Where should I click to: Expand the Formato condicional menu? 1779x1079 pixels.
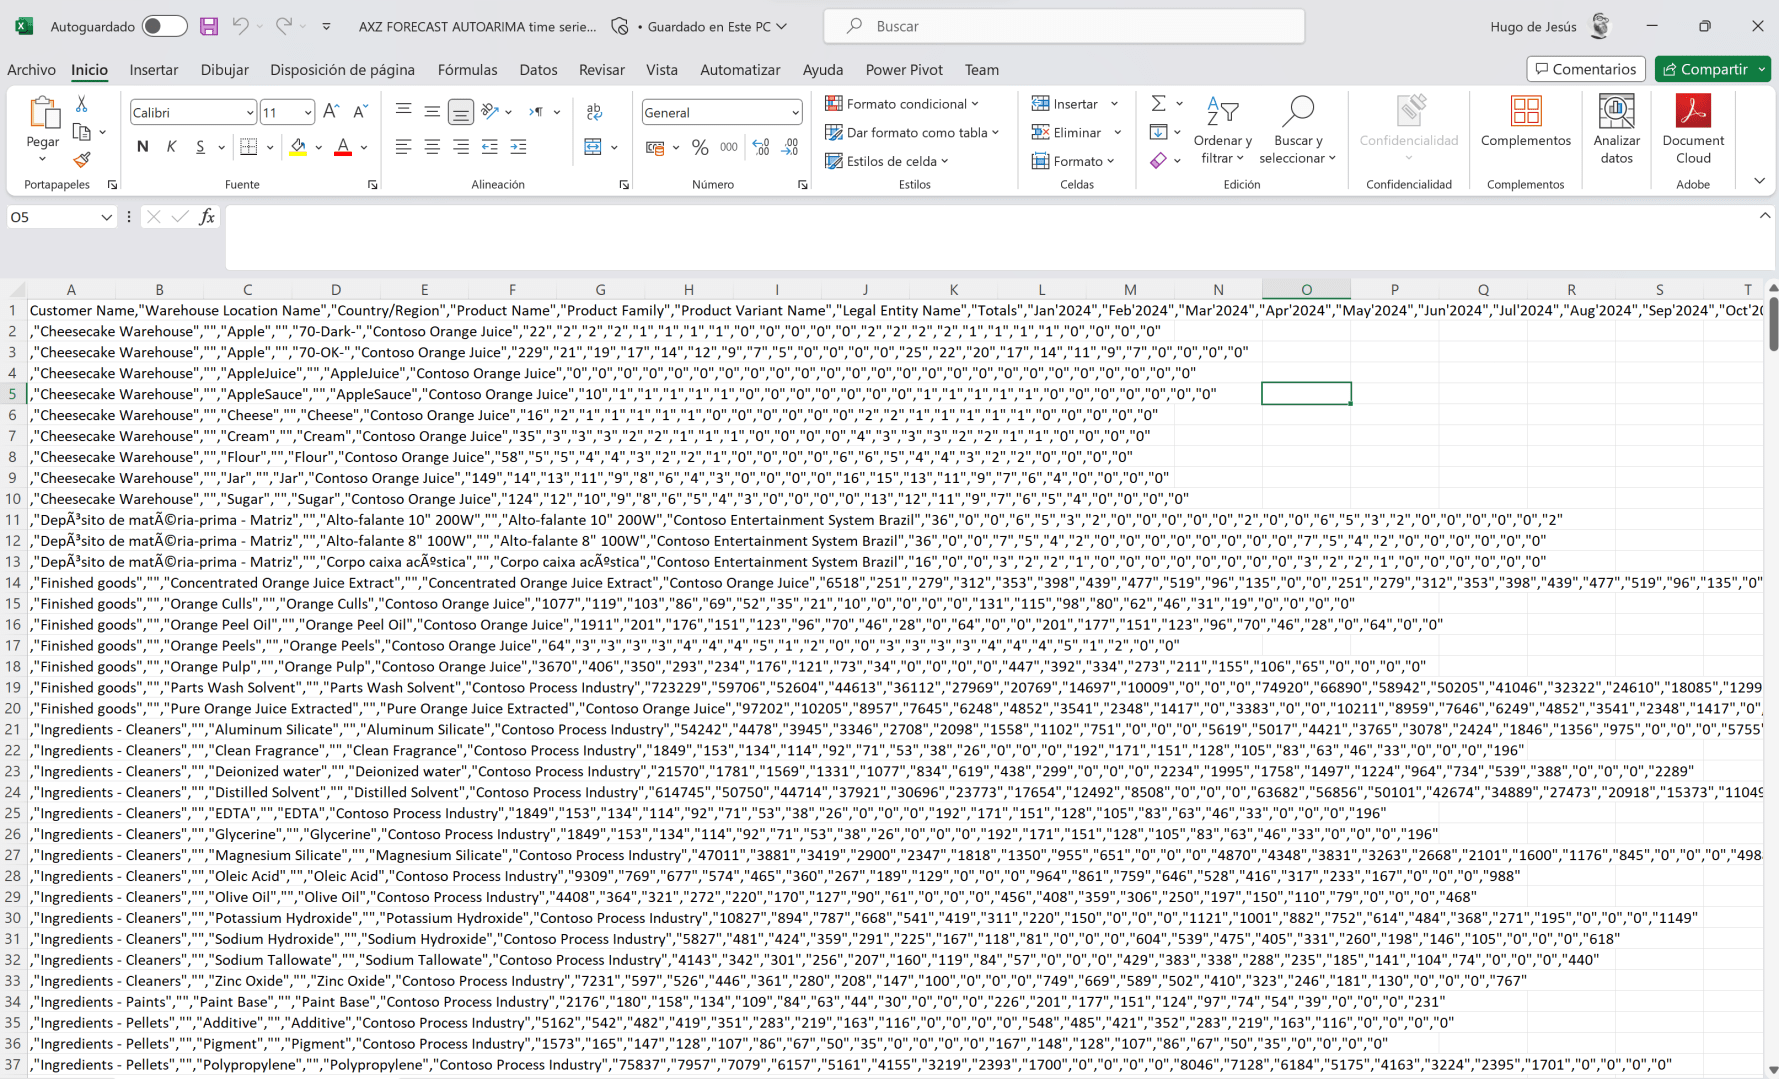[x=902, y=104]
